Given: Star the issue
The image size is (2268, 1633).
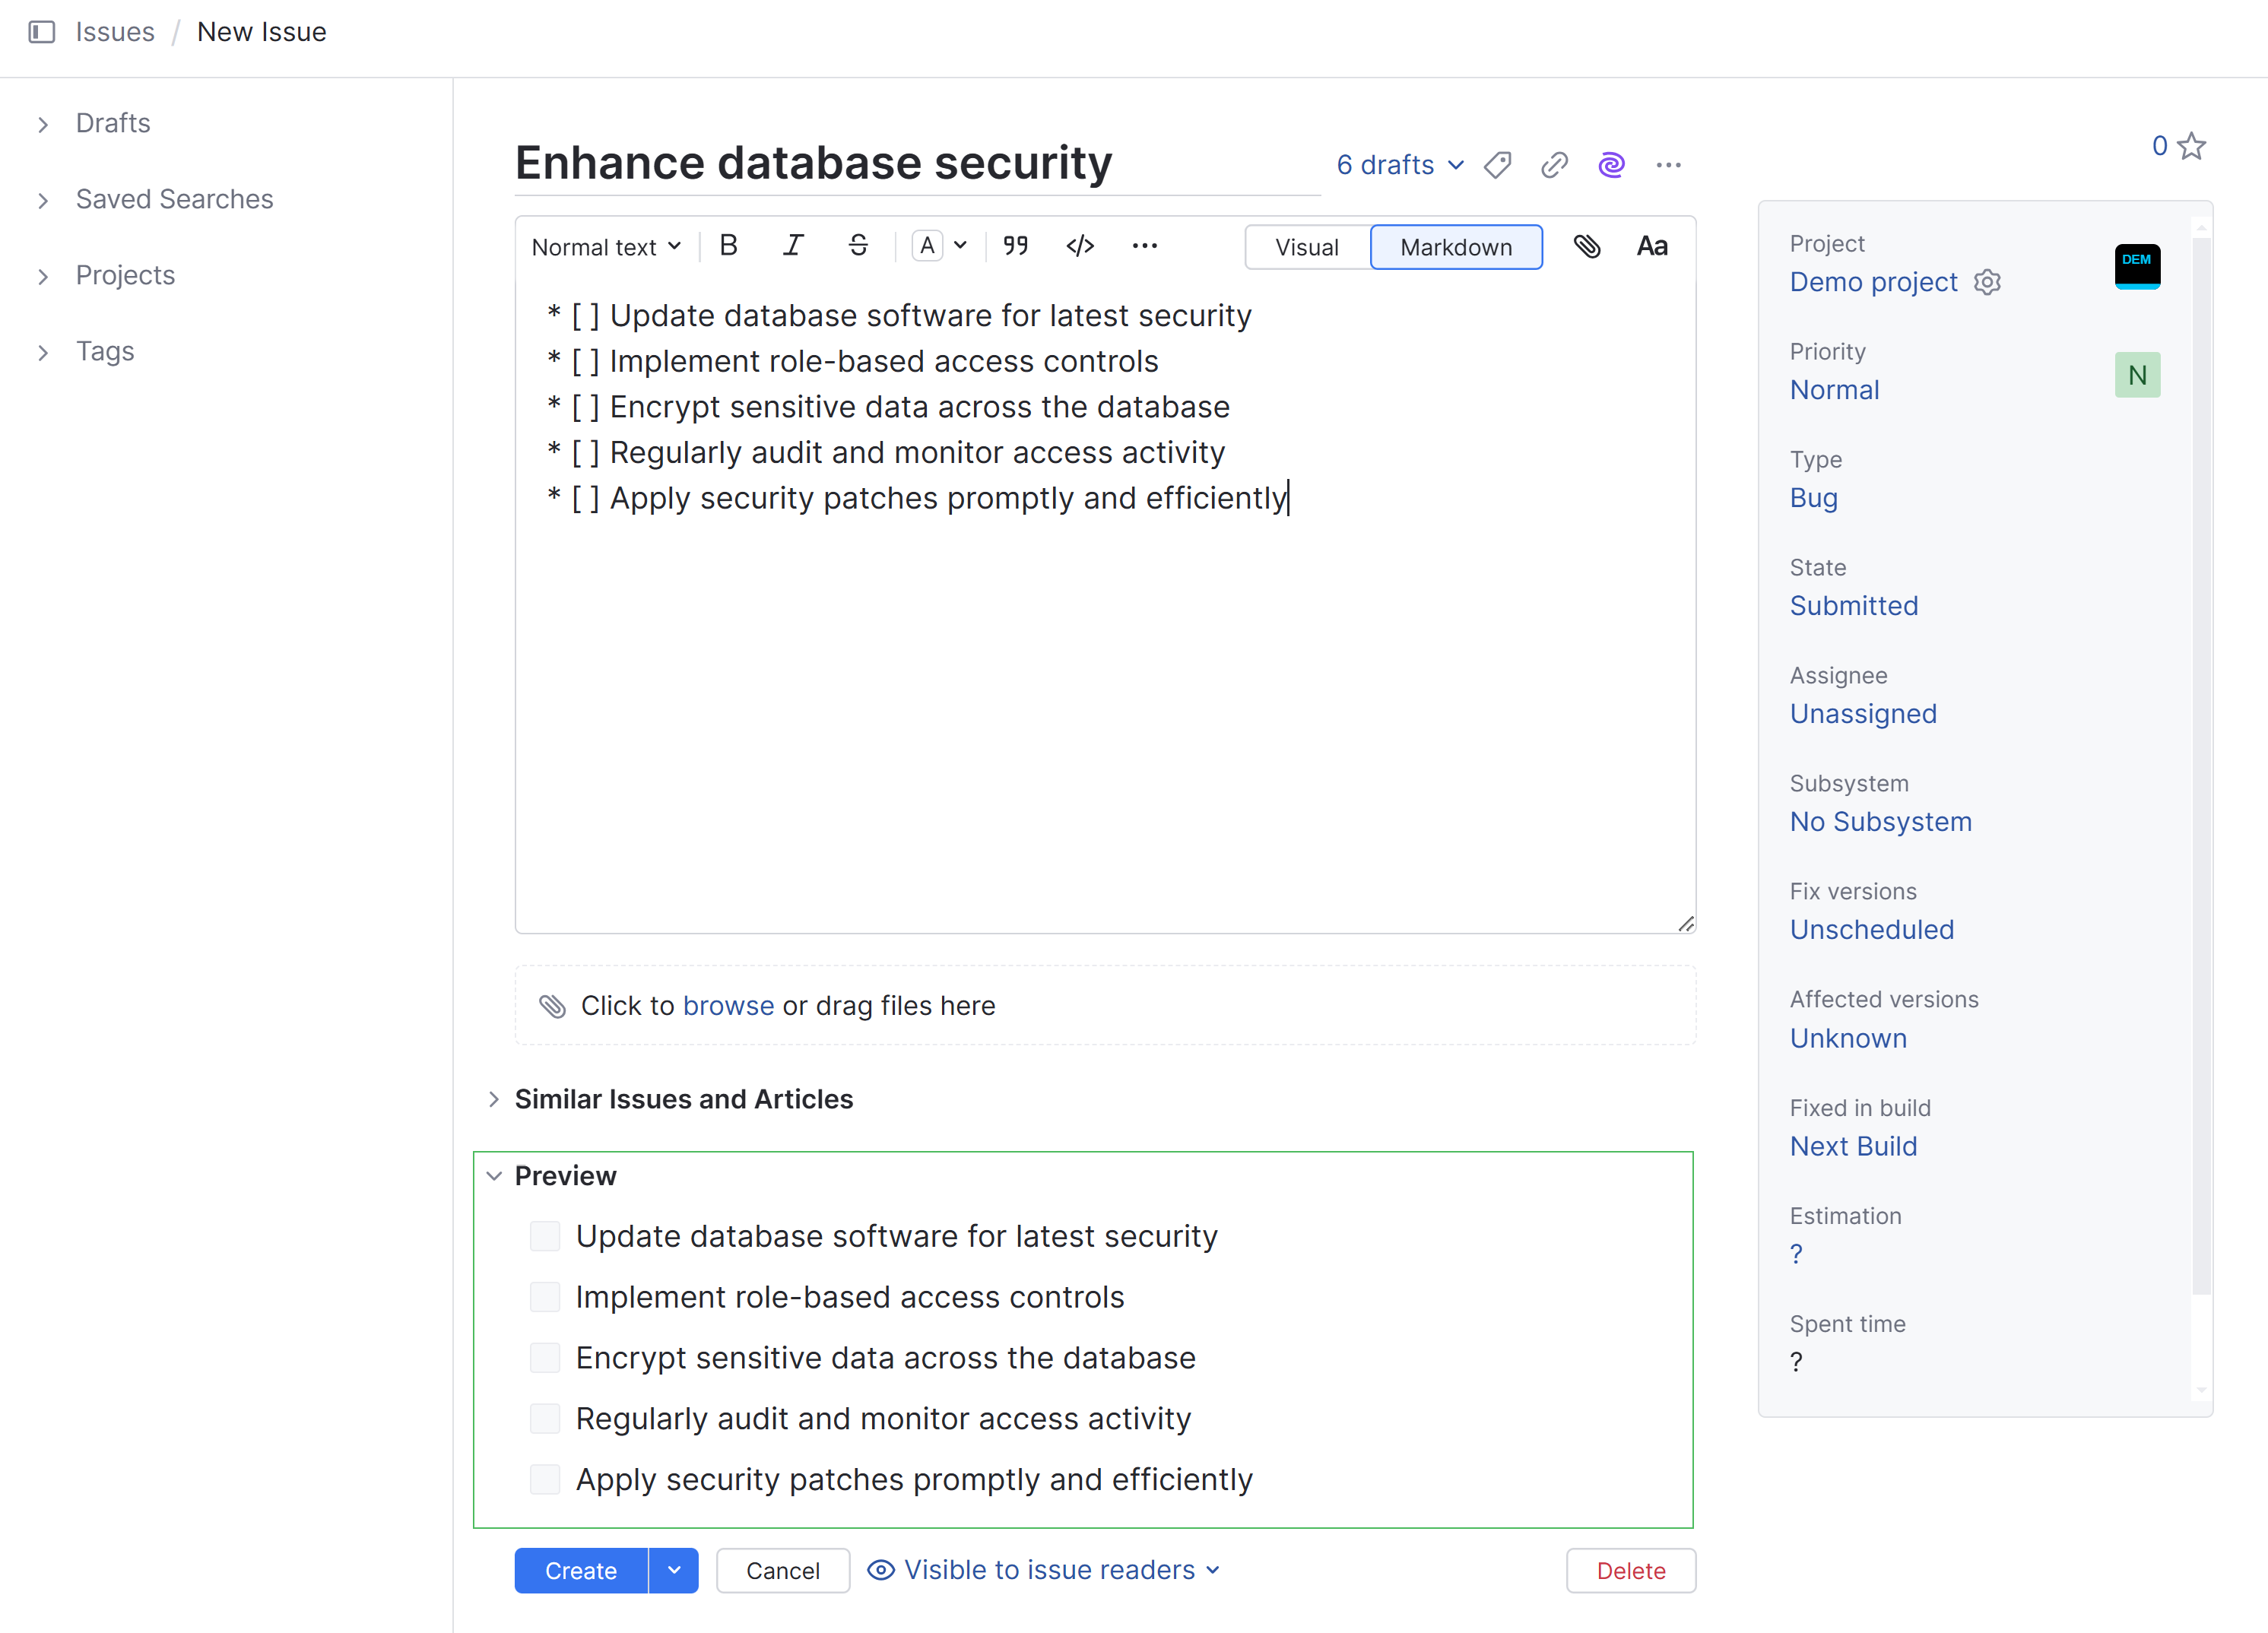Looking at the screenshot, I should [x=2191, y=147].
